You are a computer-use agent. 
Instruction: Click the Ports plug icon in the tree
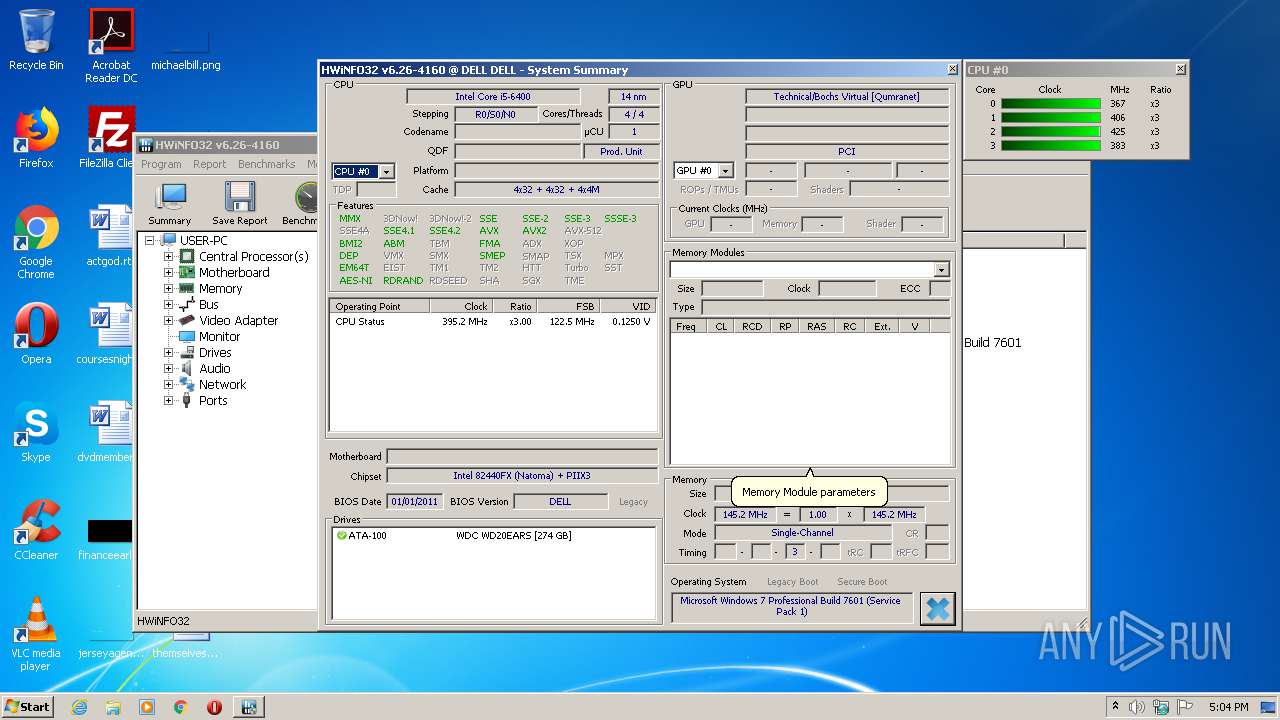(x=186, y=401)
